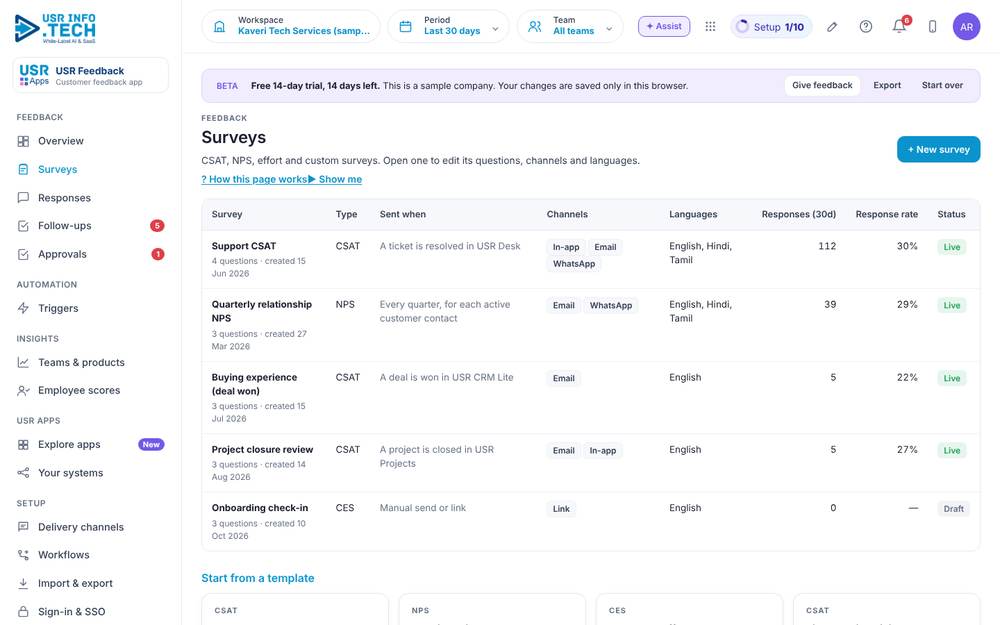Open Approvals in the sidebar
Image resolution: width=1000 pixels, height=625 pixels.
click(x=91, y=254)
